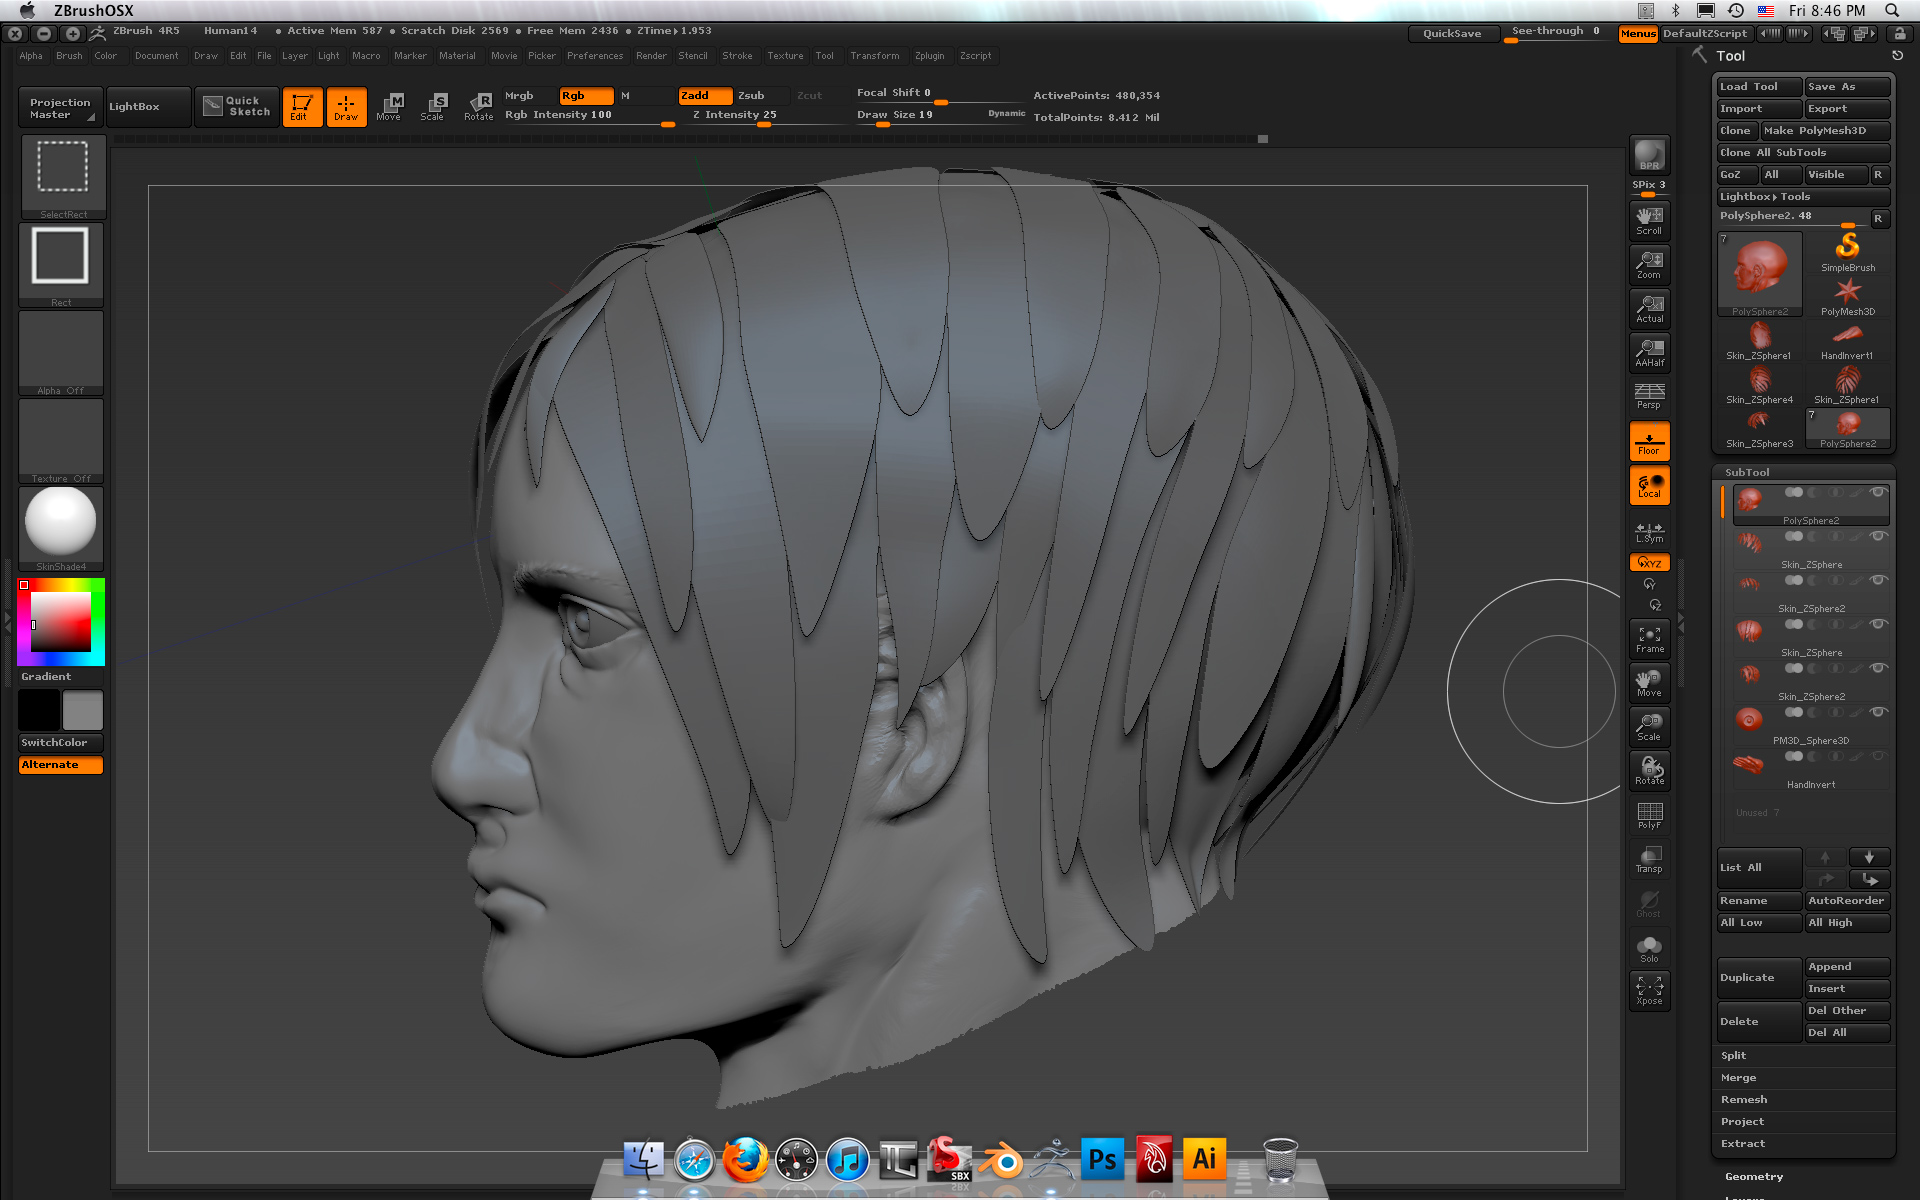Expand the Split section
Viewport: 1920px width, 1200px height.
click(x=1734, y=1056)
